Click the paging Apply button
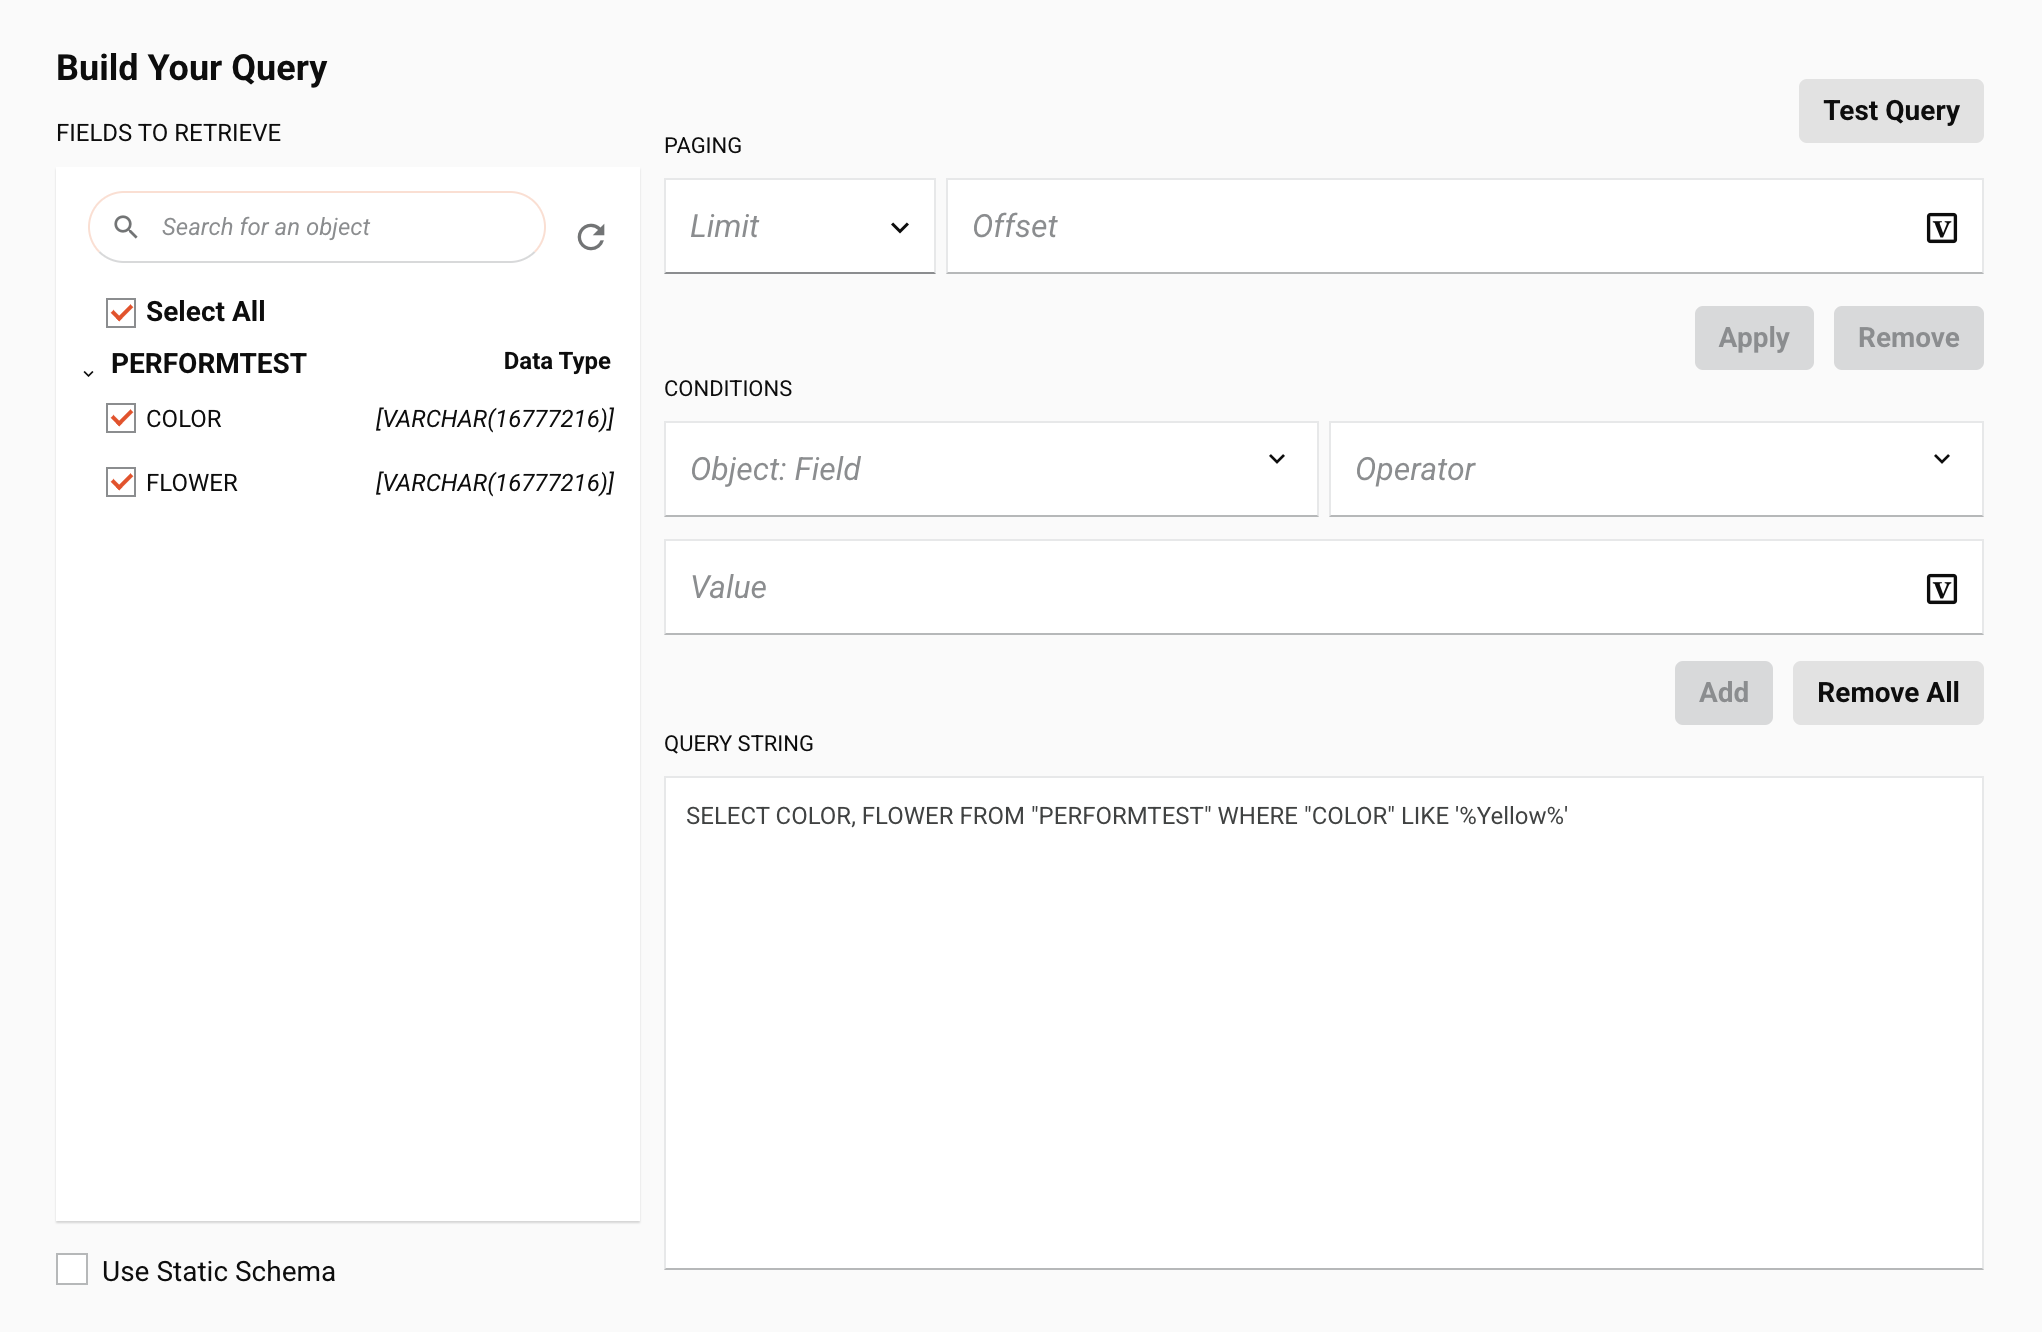This screenshot has width=2042, height=1332. point(1753,338)
